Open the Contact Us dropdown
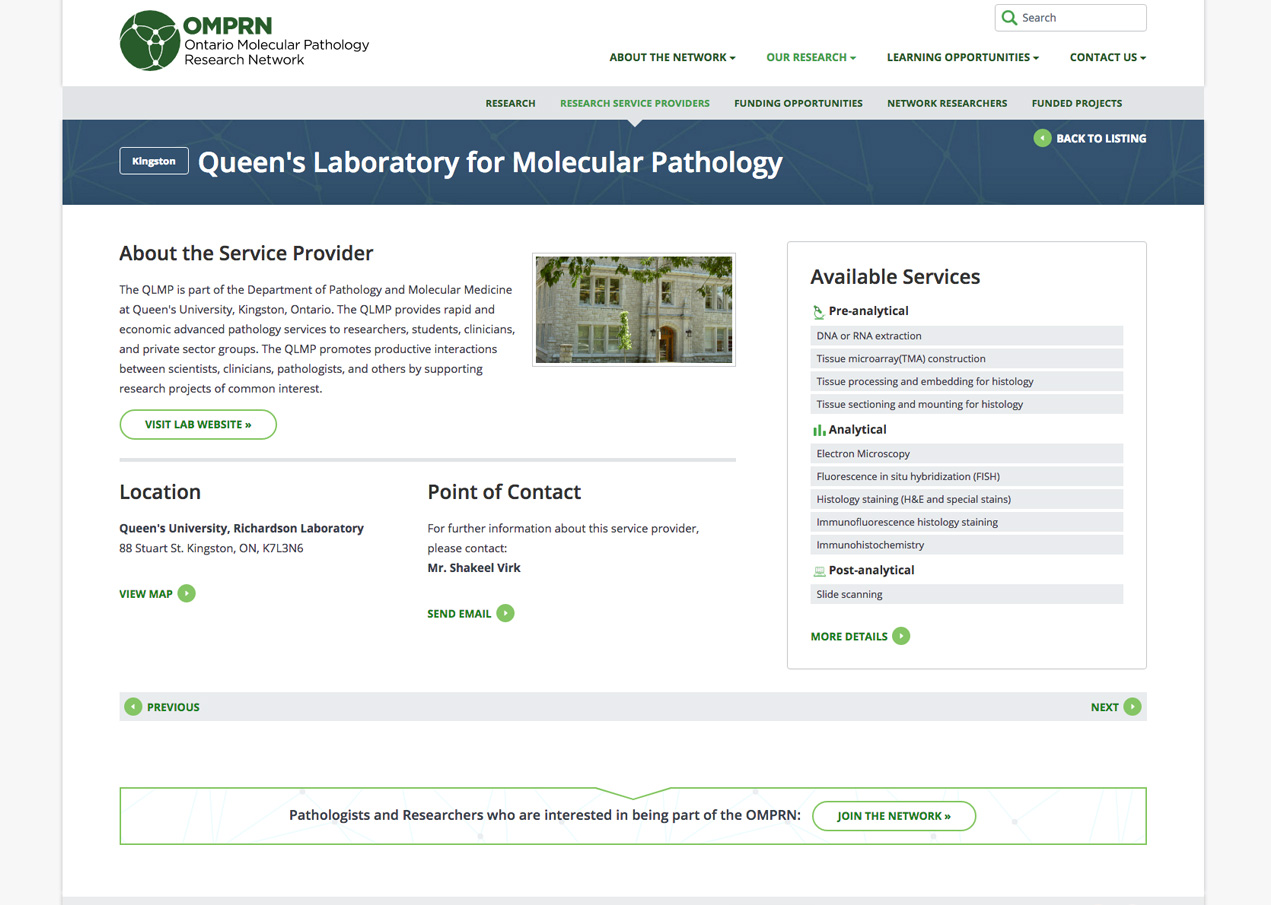This screenshot has width=1271, height=905. (x=1107, y=58)
